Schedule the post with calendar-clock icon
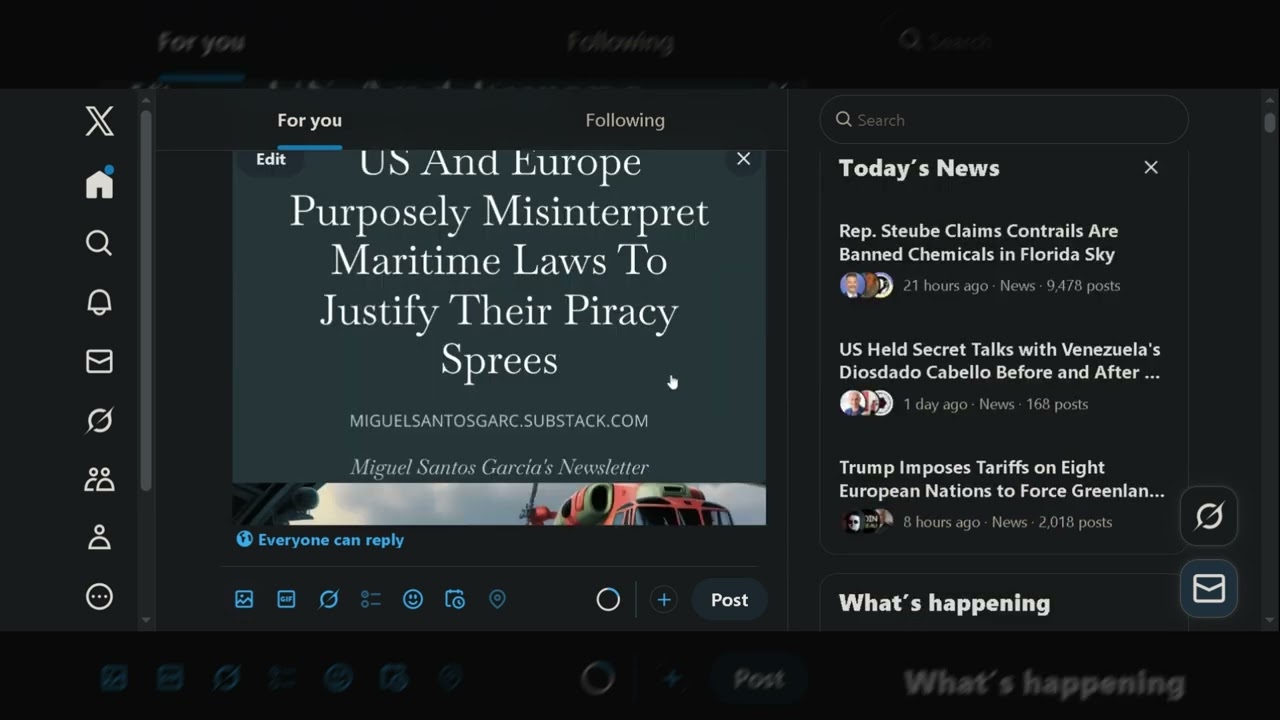Image resolution: width=1280 pixels, height=720 pixels. 455,599
